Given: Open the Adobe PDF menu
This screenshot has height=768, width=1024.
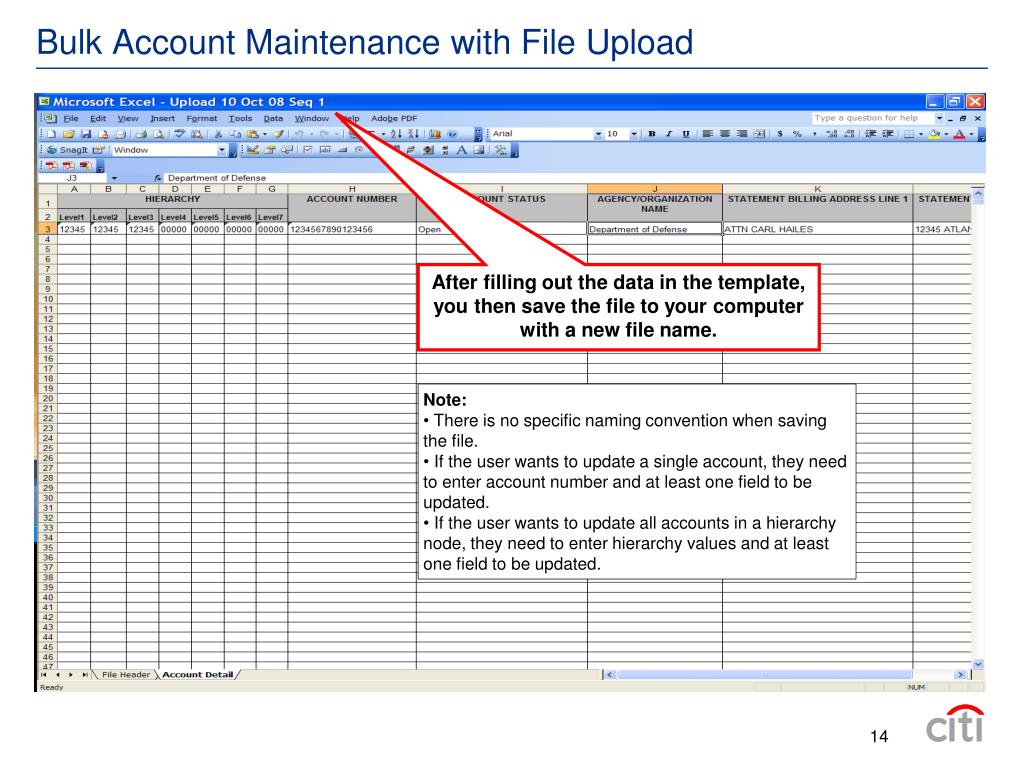Looking at the screenshot, I should click(394, 118).
